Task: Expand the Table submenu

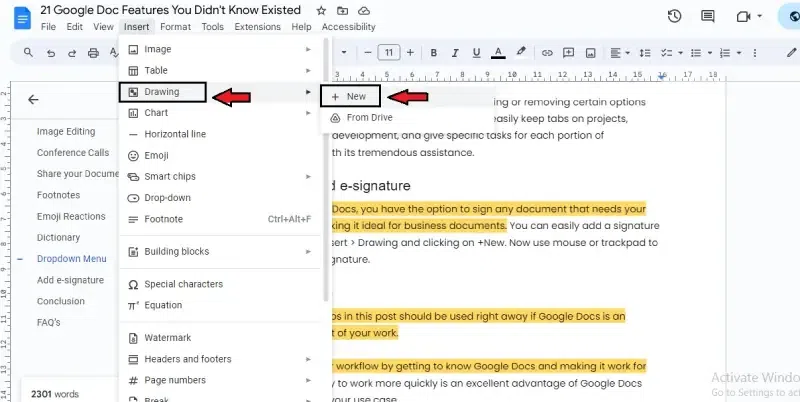Action: 220,70
